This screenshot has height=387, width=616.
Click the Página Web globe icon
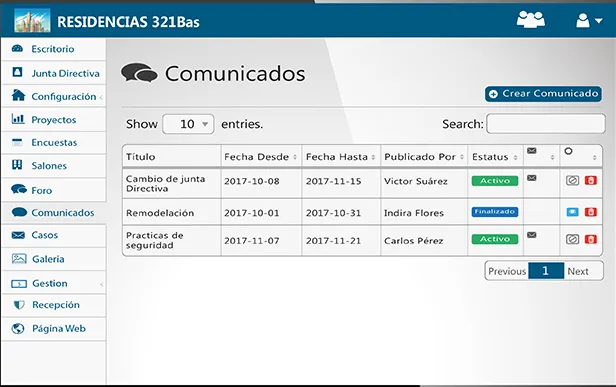coord(18,328)
